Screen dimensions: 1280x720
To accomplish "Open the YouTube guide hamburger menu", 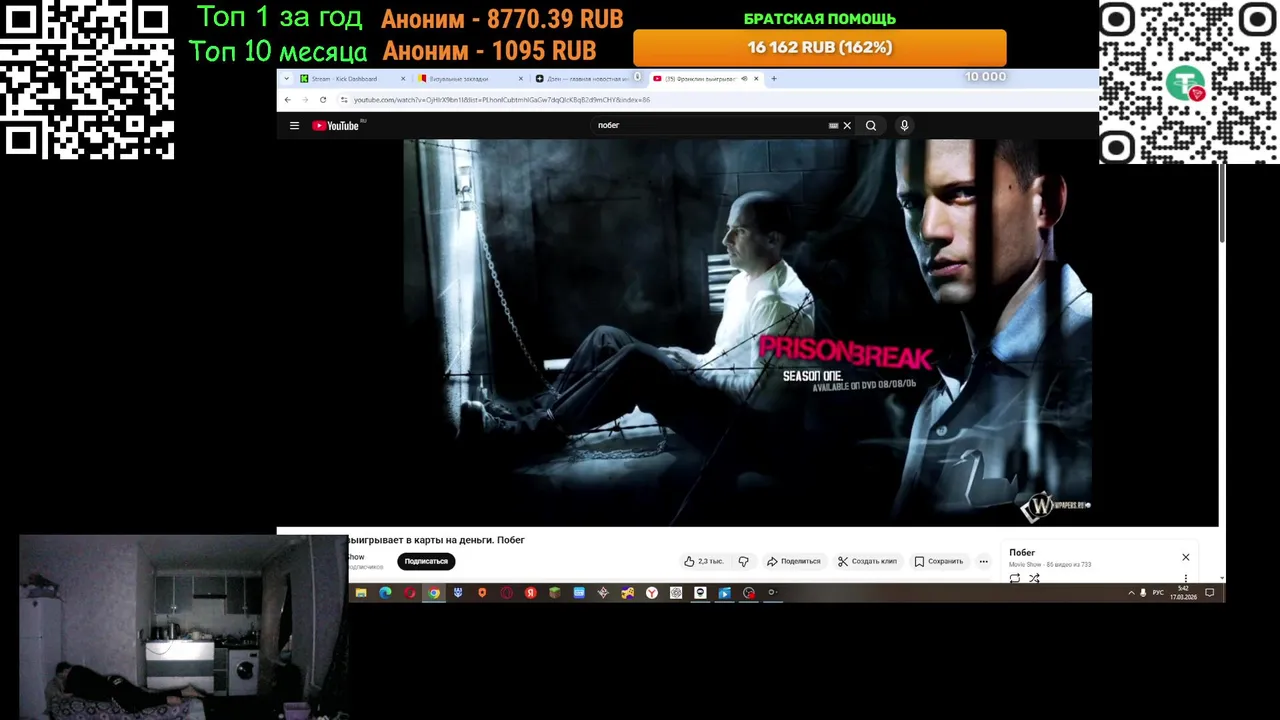I will point(294,126).
